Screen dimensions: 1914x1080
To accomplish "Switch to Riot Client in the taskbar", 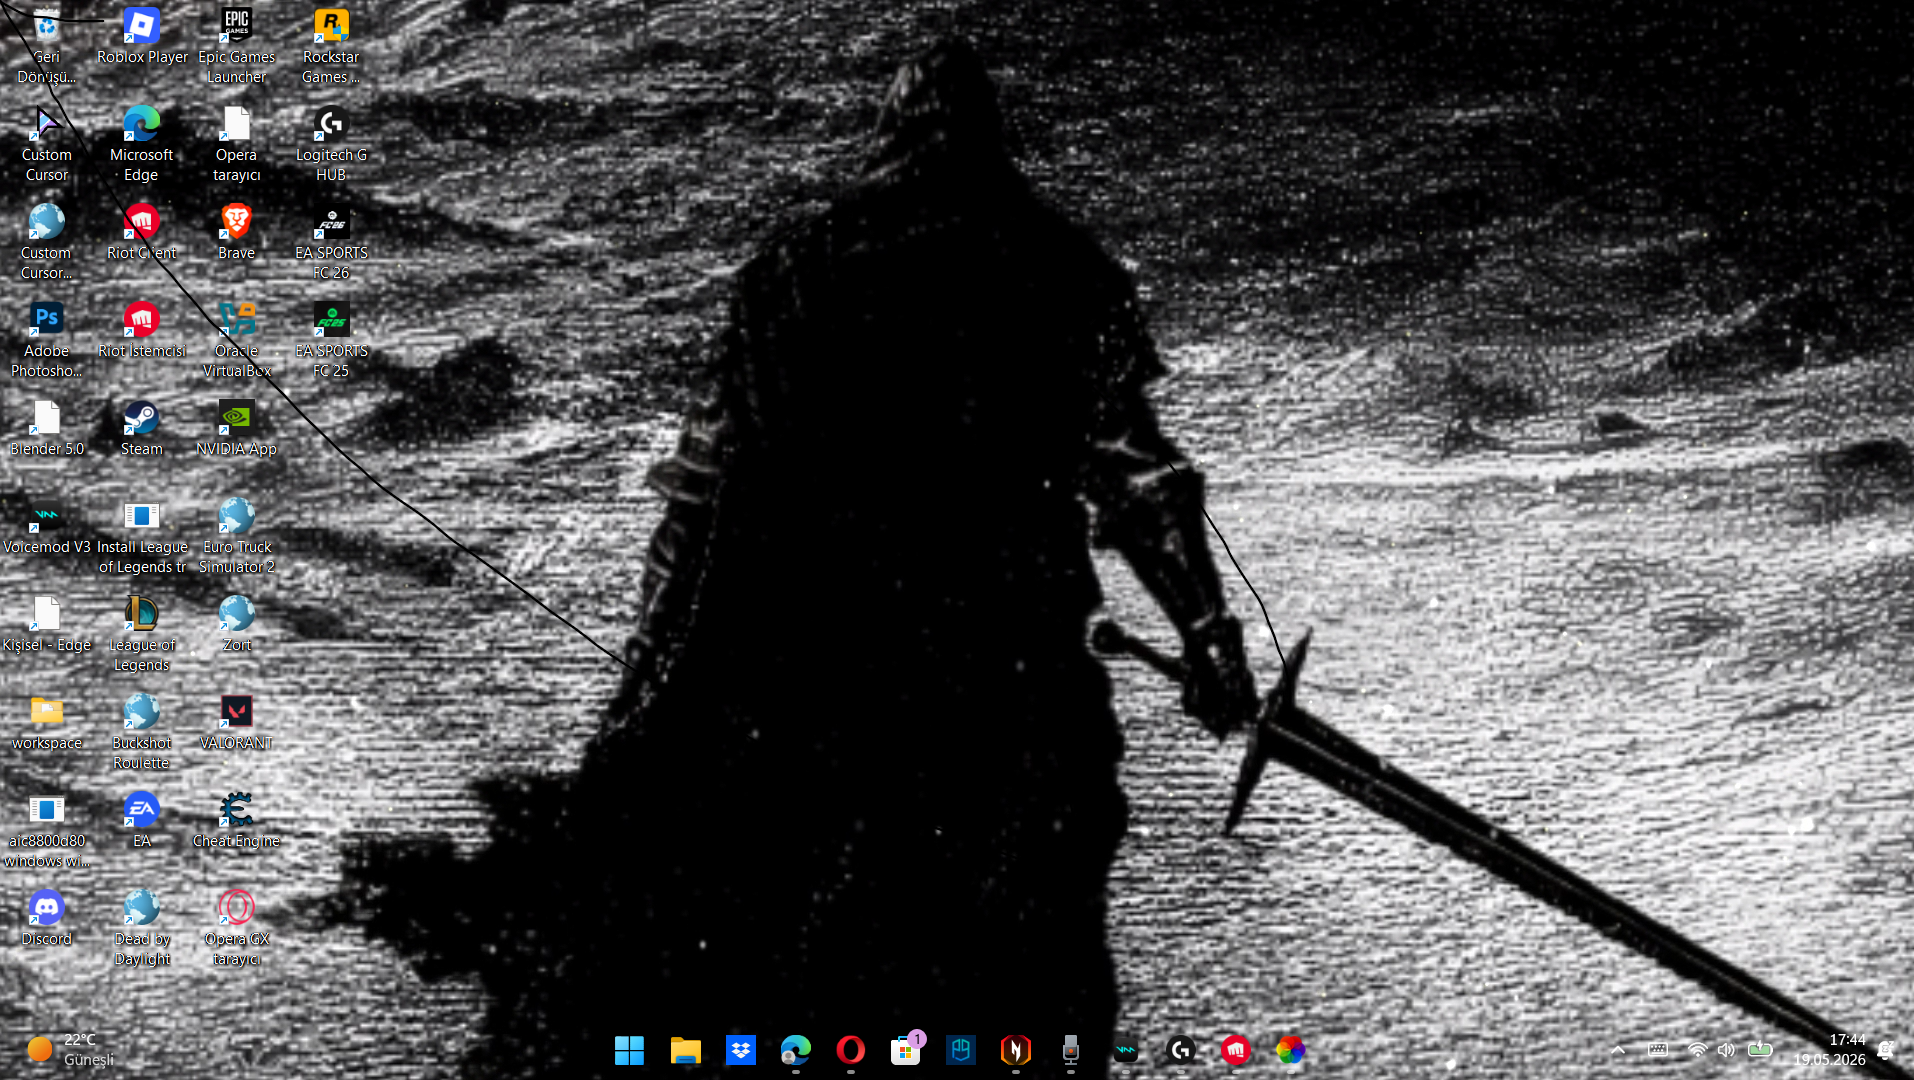I will pyautogui.click(x=1235, y=1050).
